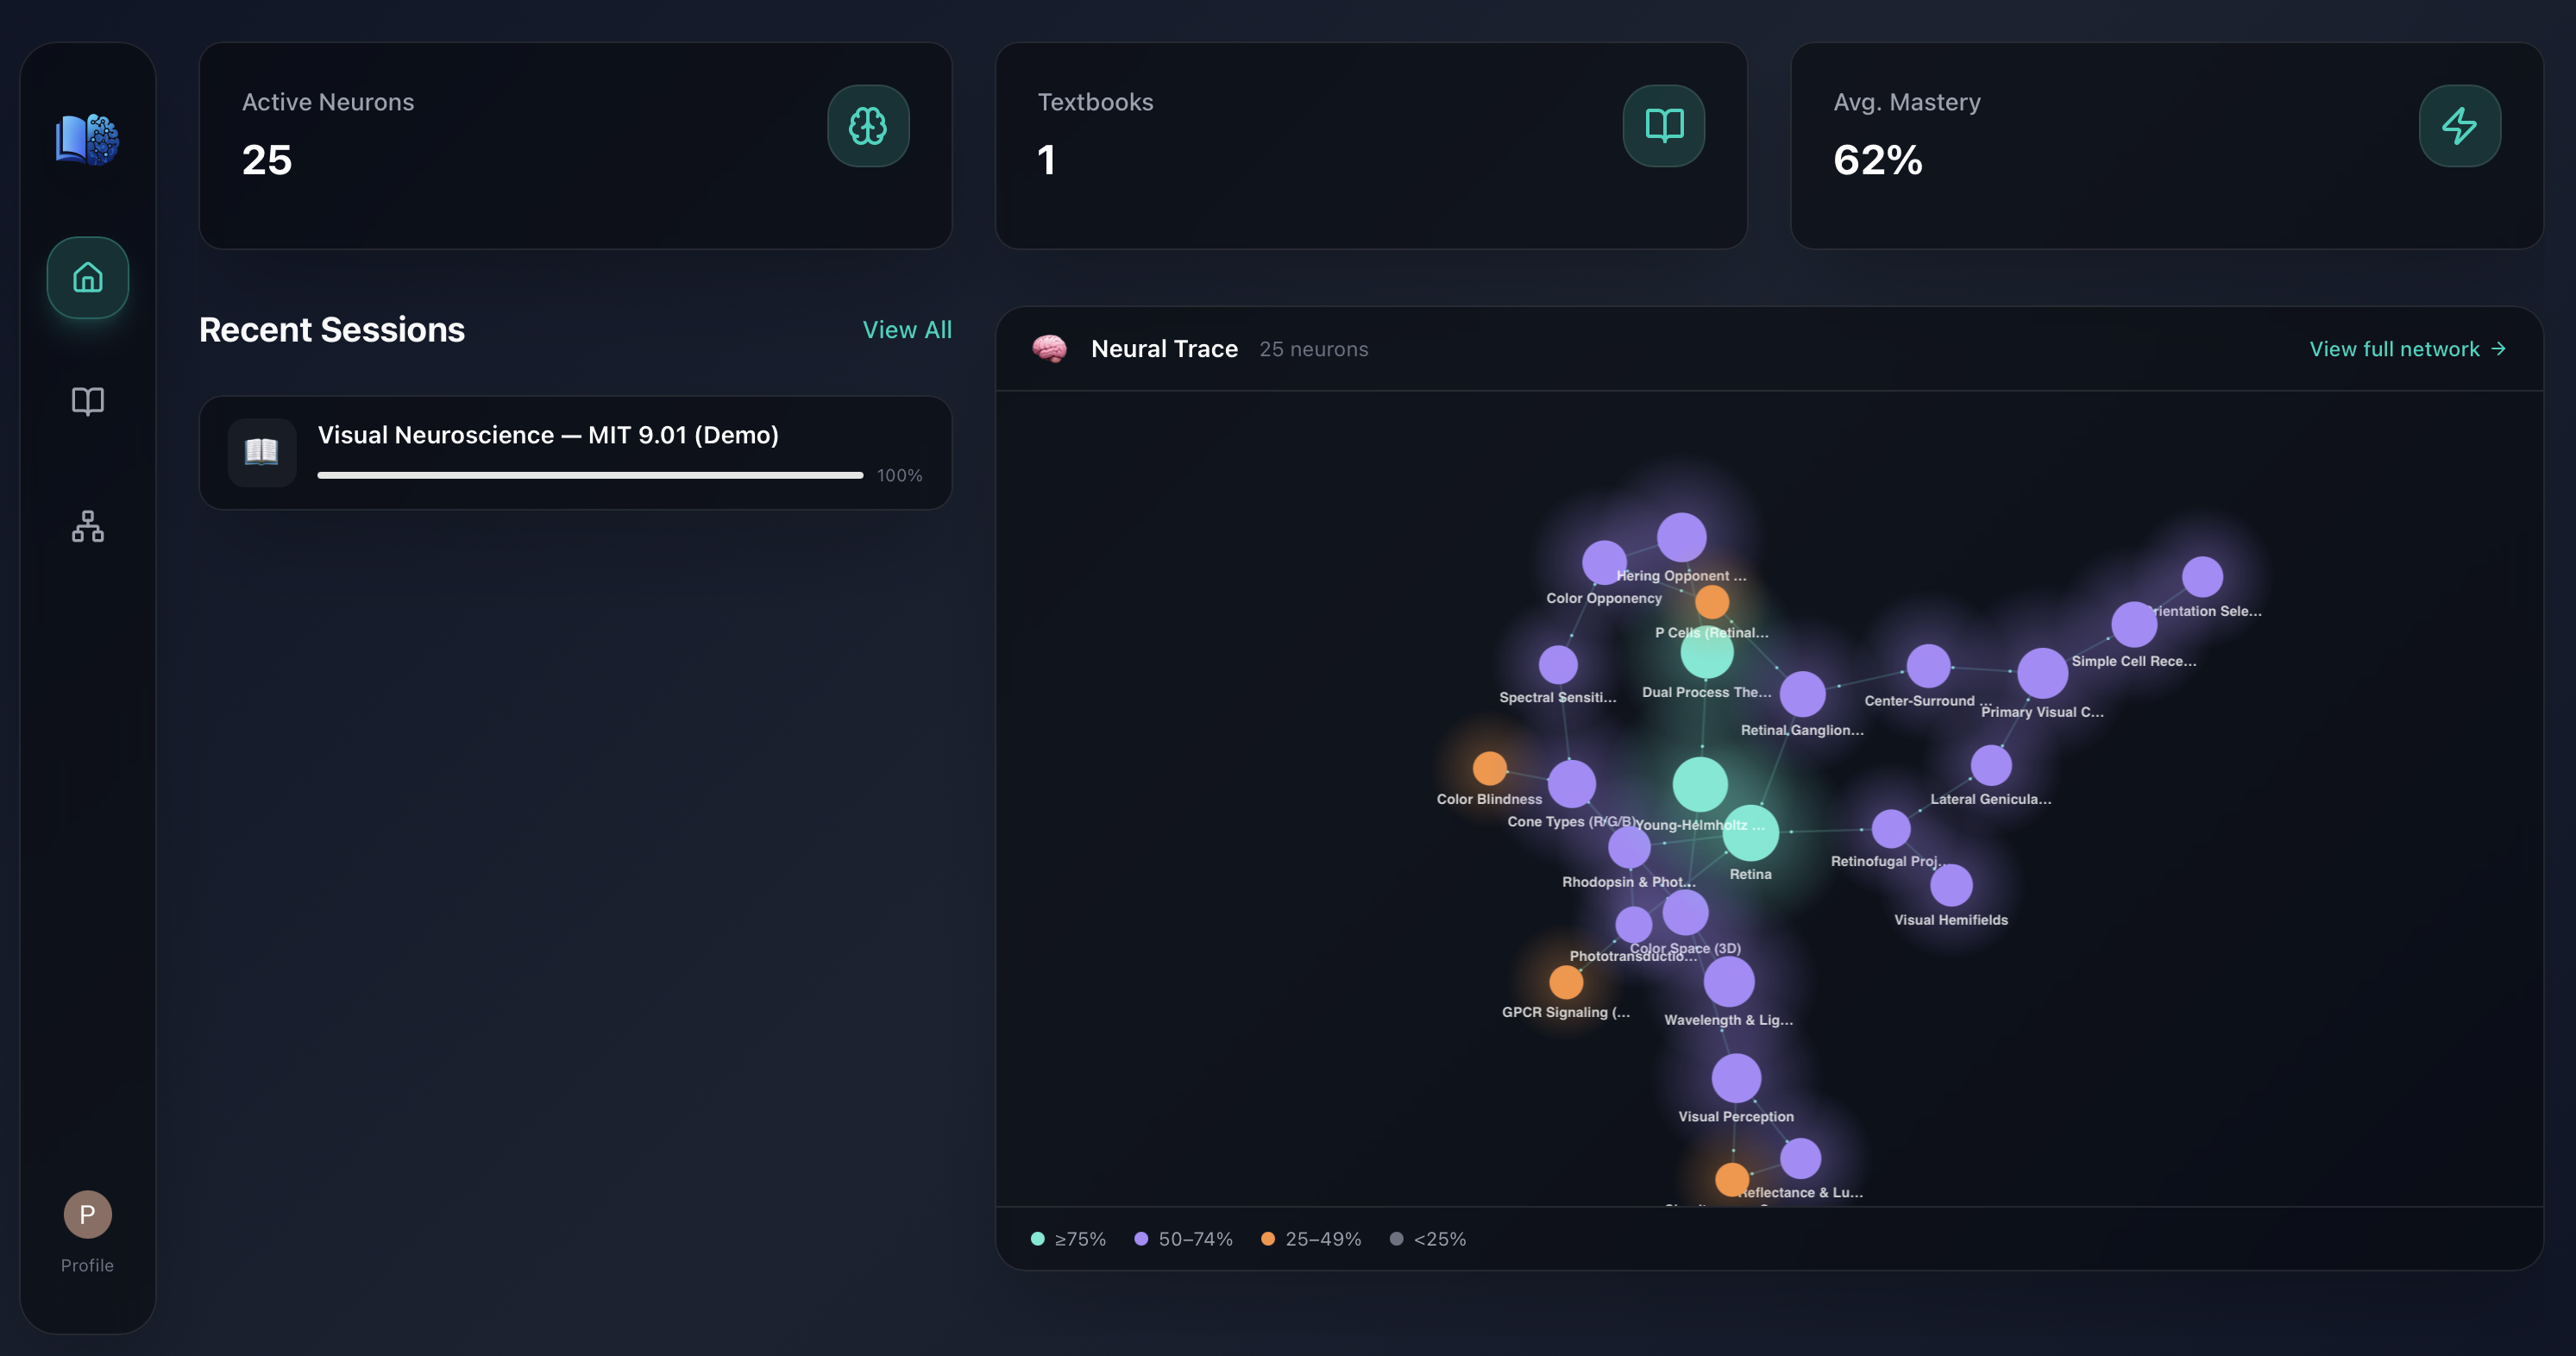
Task: Click the open book icon in session card
Action: (262, 452)
